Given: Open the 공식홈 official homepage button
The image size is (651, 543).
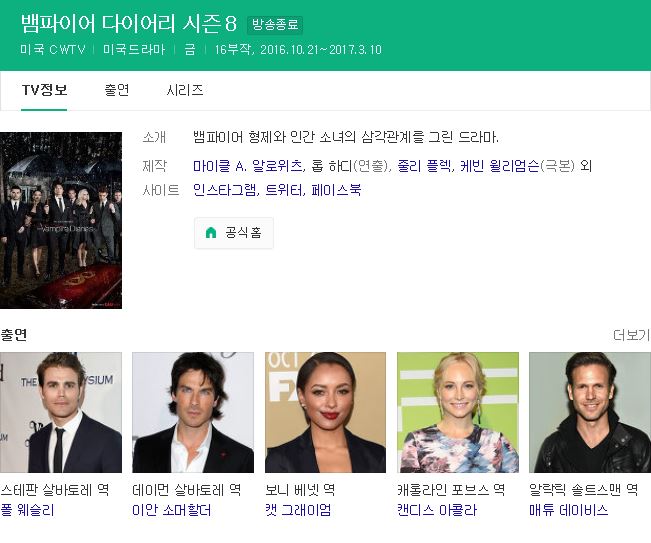Looking at the screenshot, I should 234,233.
